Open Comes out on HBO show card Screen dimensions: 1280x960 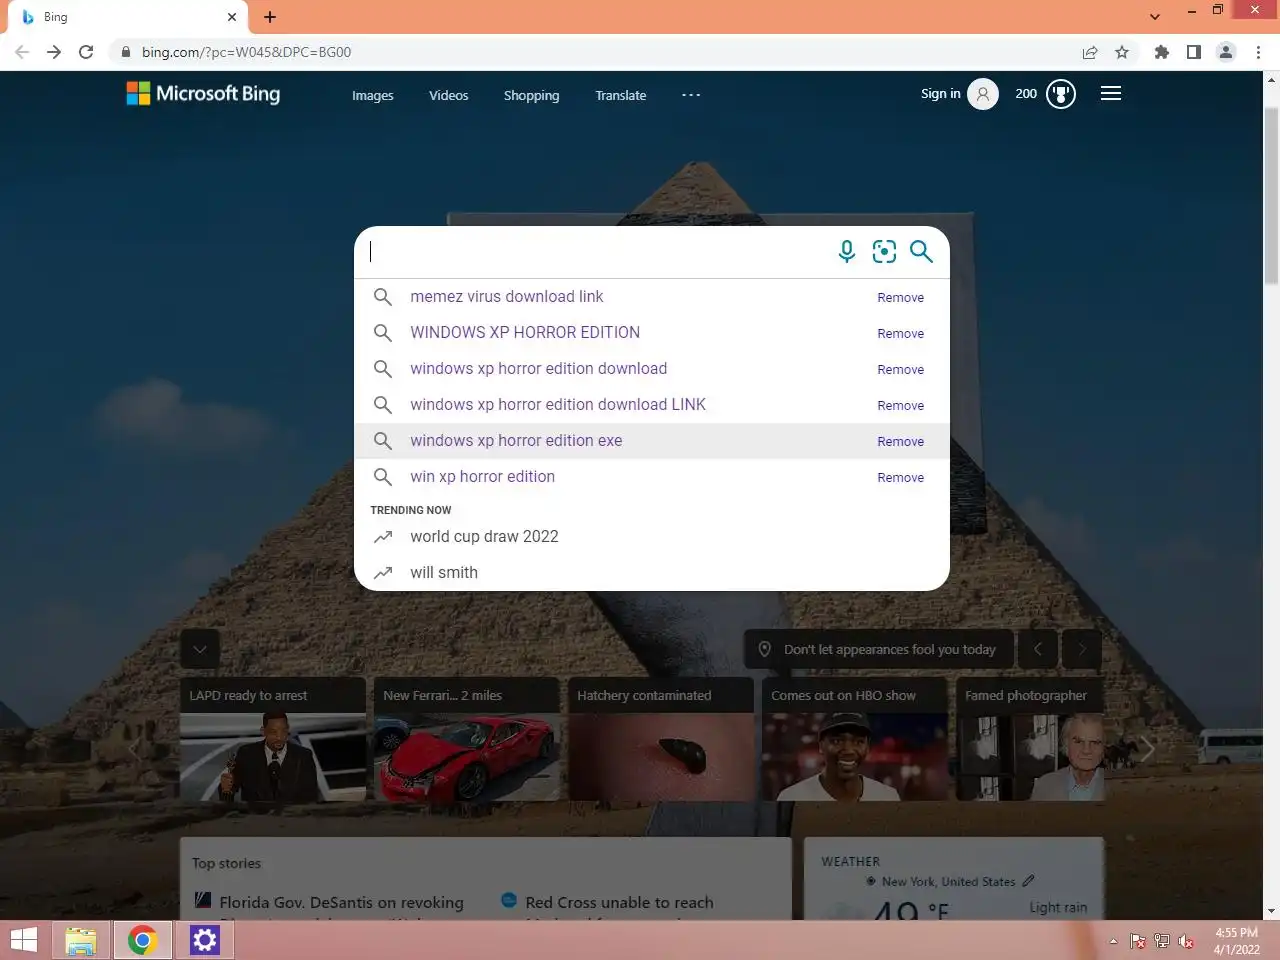855,739
